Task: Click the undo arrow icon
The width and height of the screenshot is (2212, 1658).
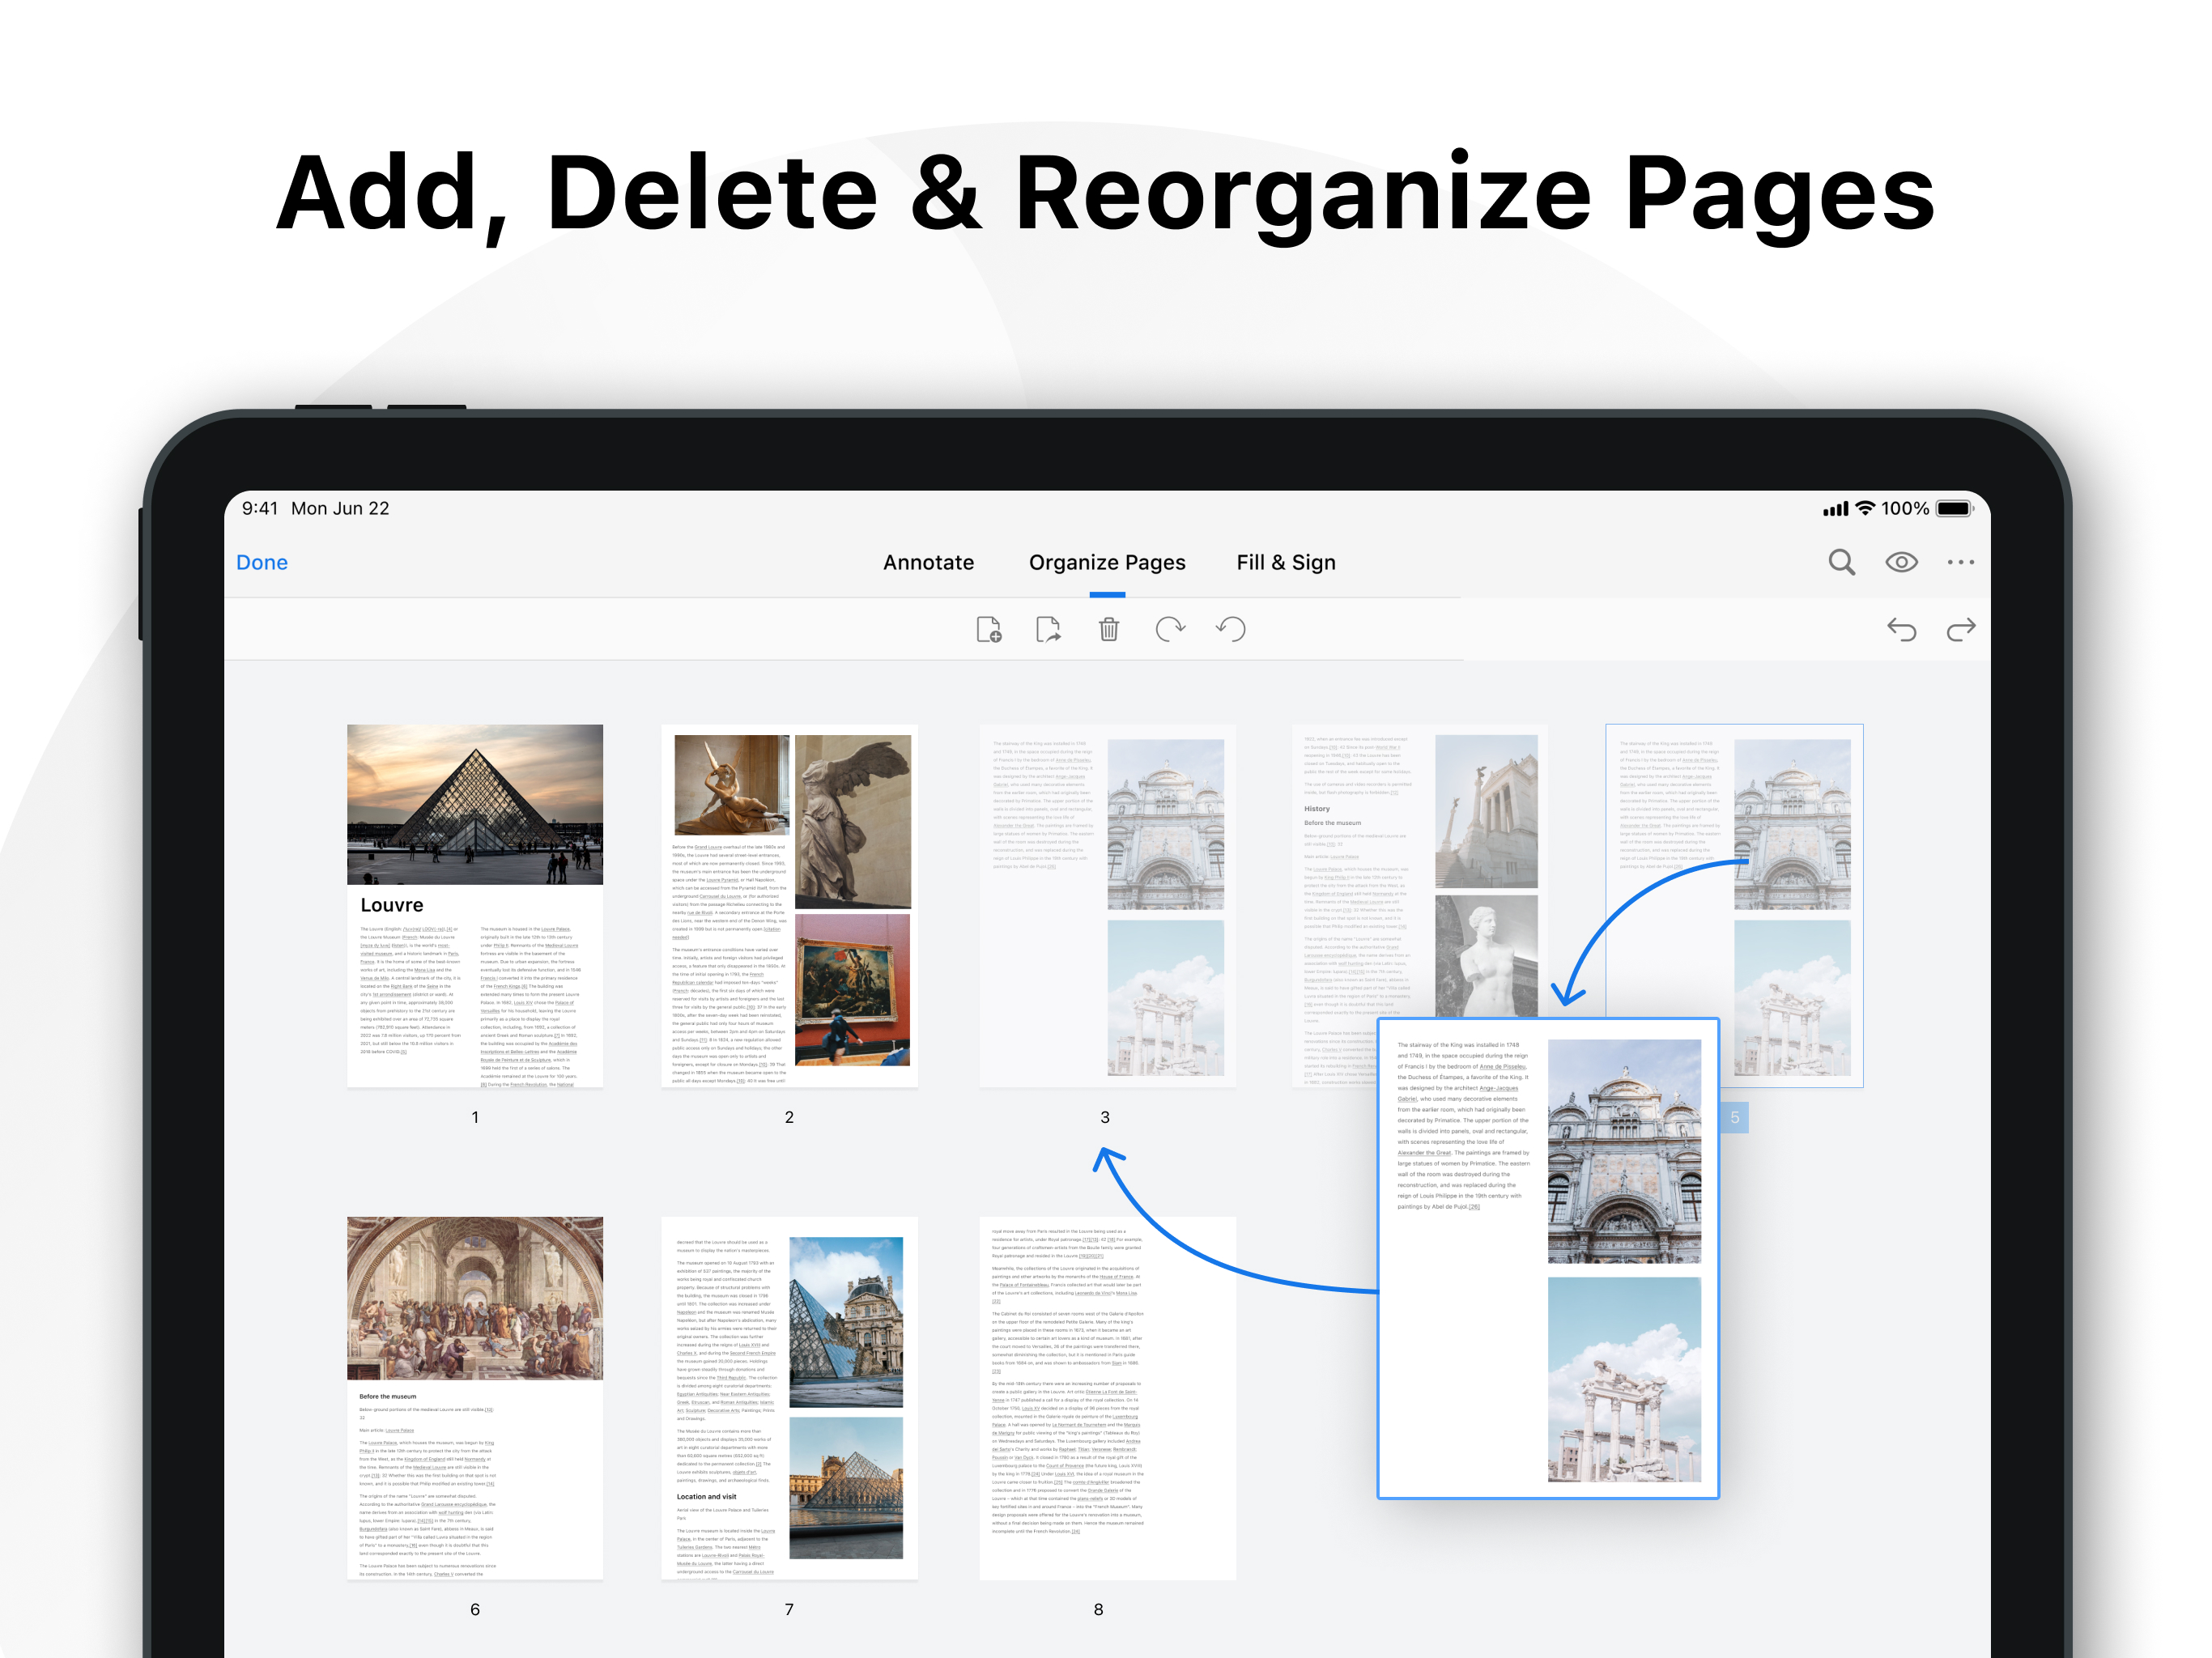Action: 1901,629
